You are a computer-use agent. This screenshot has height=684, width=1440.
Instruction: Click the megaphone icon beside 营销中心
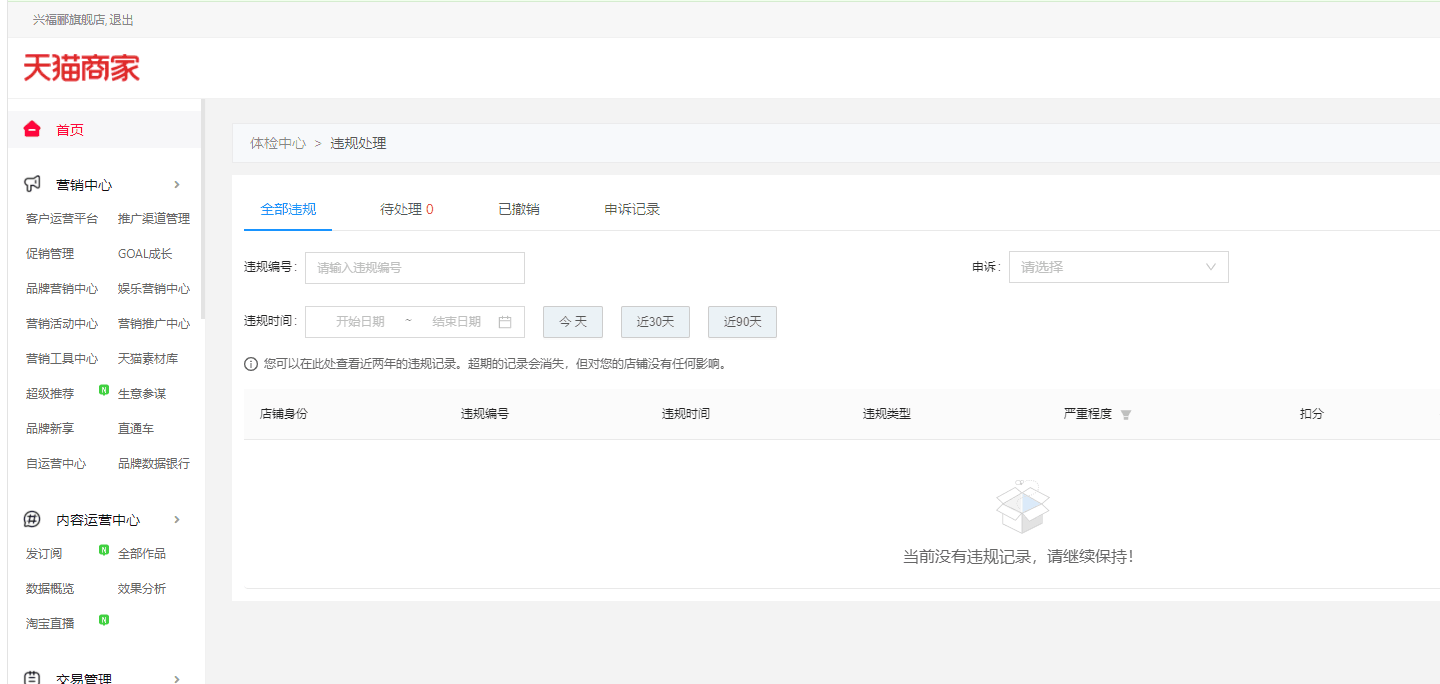[33, 184]
